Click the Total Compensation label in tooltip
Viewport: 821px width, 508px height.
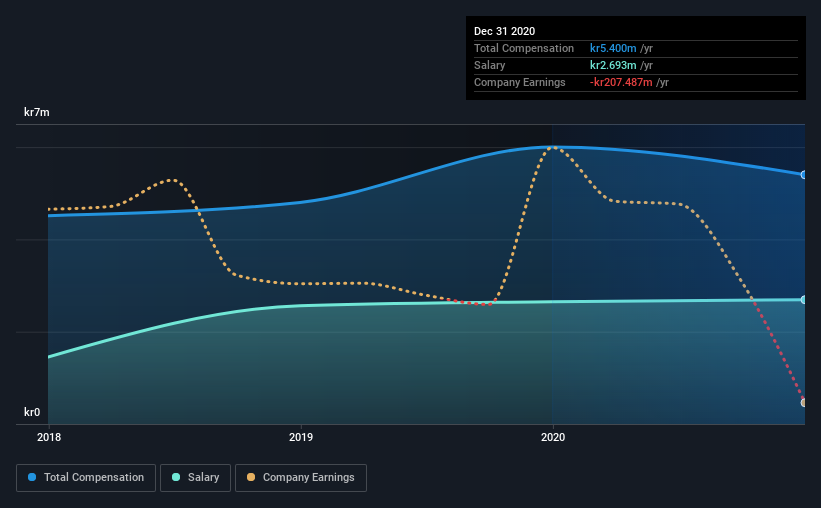[x=524, y=48]
